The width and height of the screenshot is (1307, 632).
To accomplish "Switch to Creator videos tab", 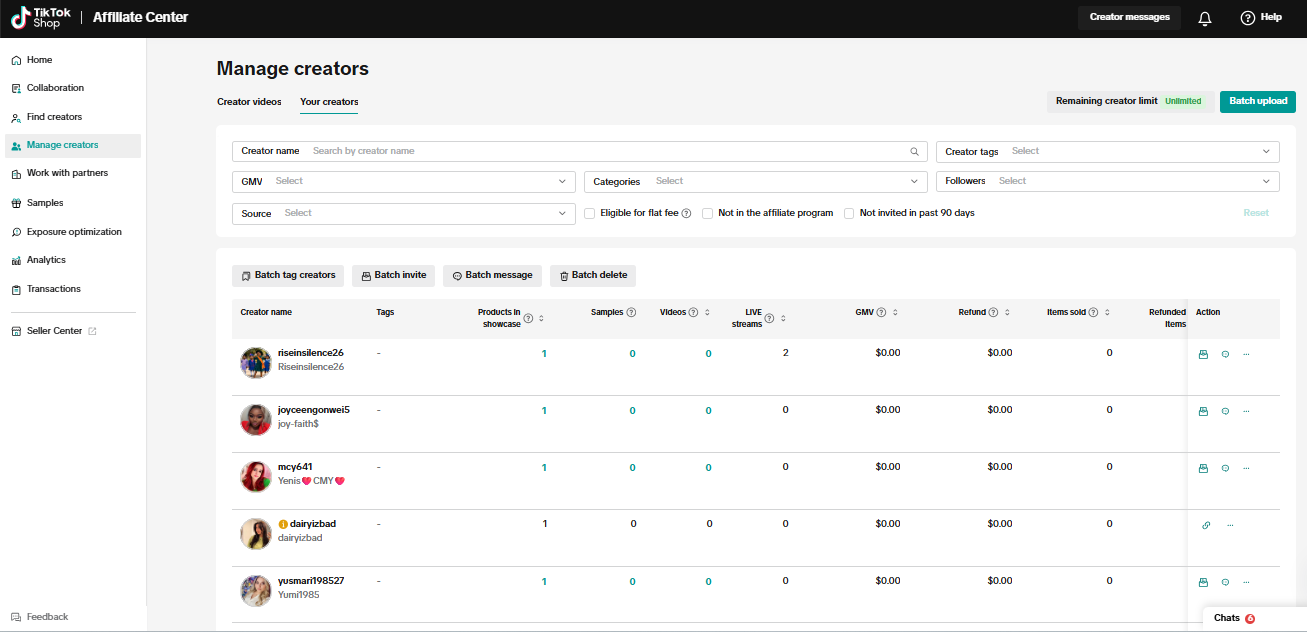I will [249, 102].
